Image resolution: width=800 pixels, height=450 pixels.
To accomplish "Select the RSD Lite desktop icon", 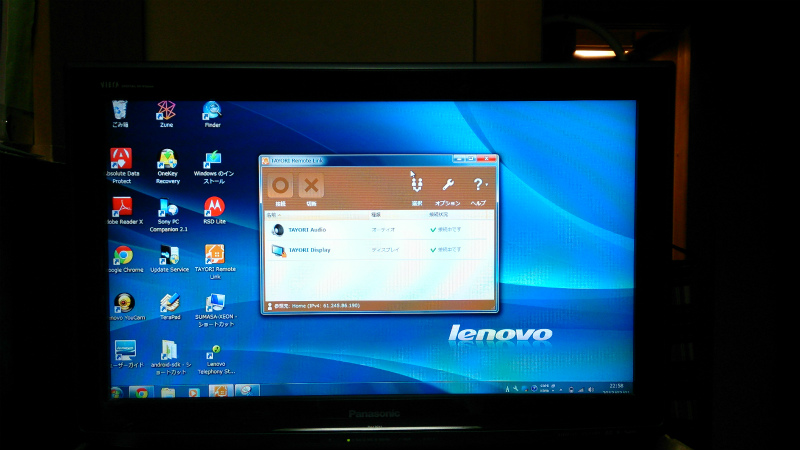I will [214, 211].
